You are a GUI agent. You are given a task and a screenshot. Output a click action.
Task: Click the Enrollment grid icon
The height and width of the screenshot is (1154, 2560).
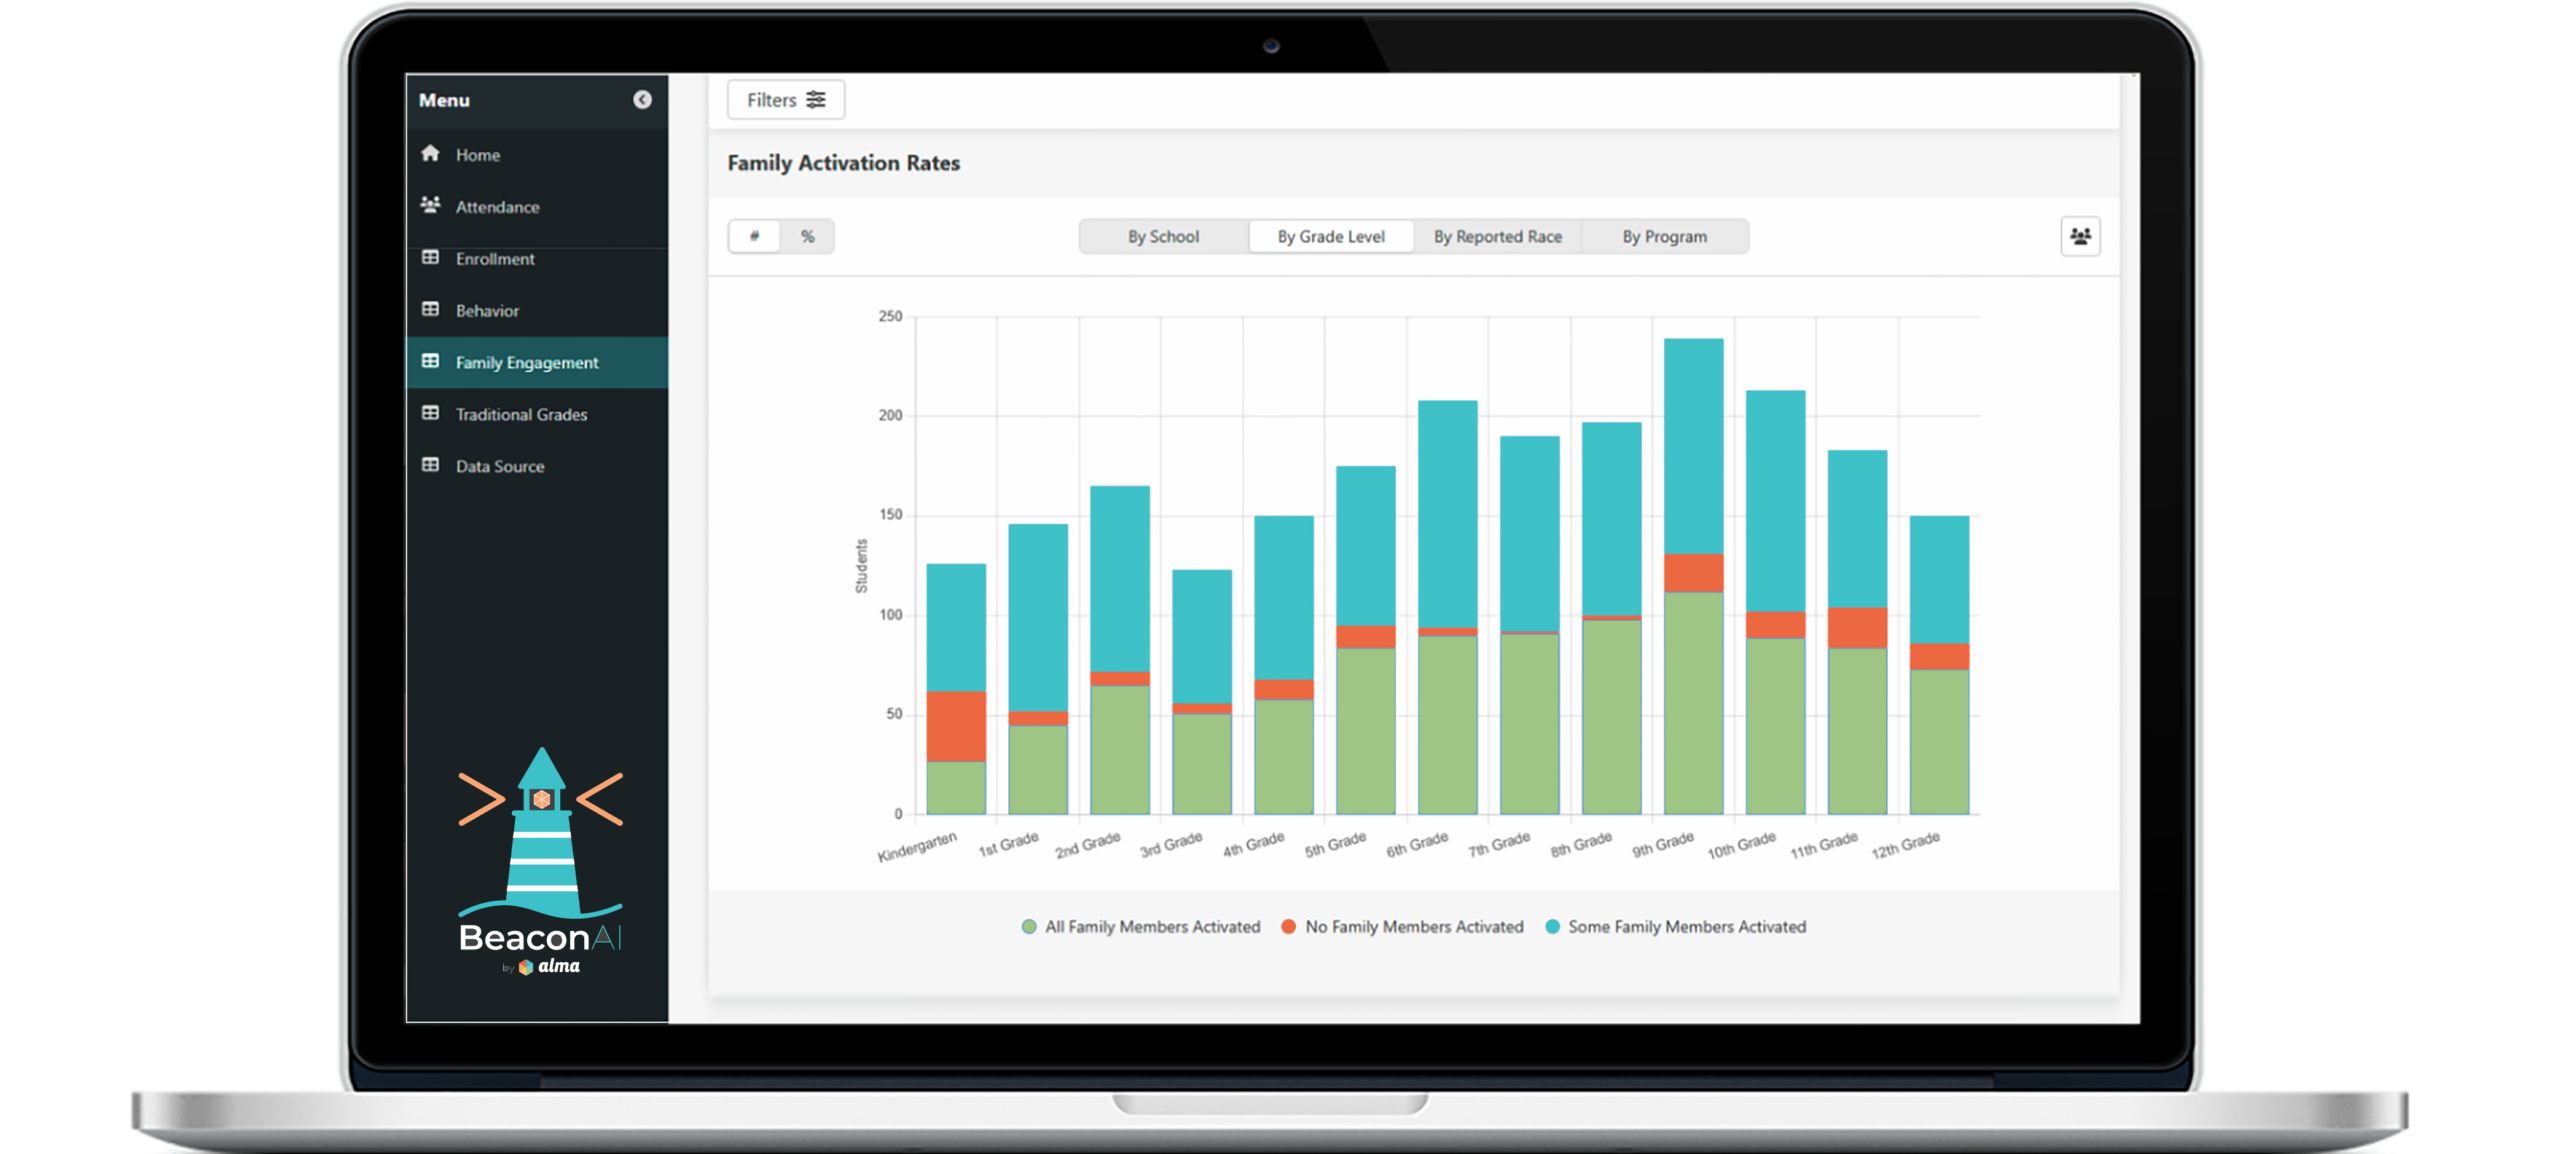click(x=430, y=258)
